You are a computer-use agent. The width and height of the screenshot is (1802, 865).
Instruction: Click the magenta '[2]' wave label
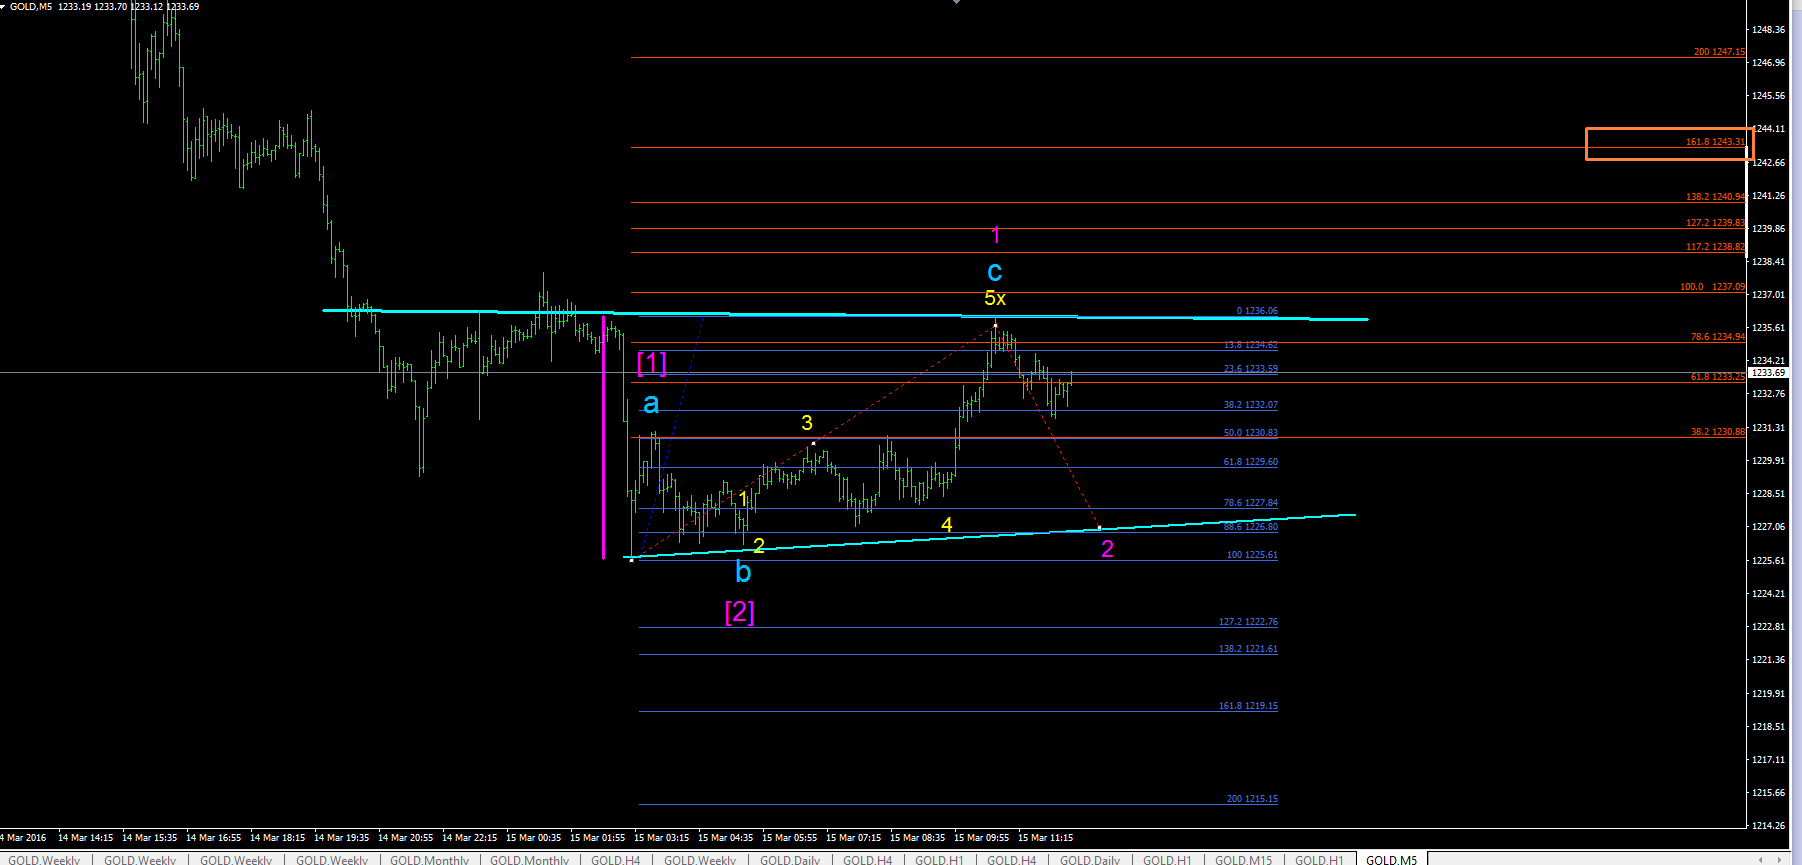tap(740, 612)
